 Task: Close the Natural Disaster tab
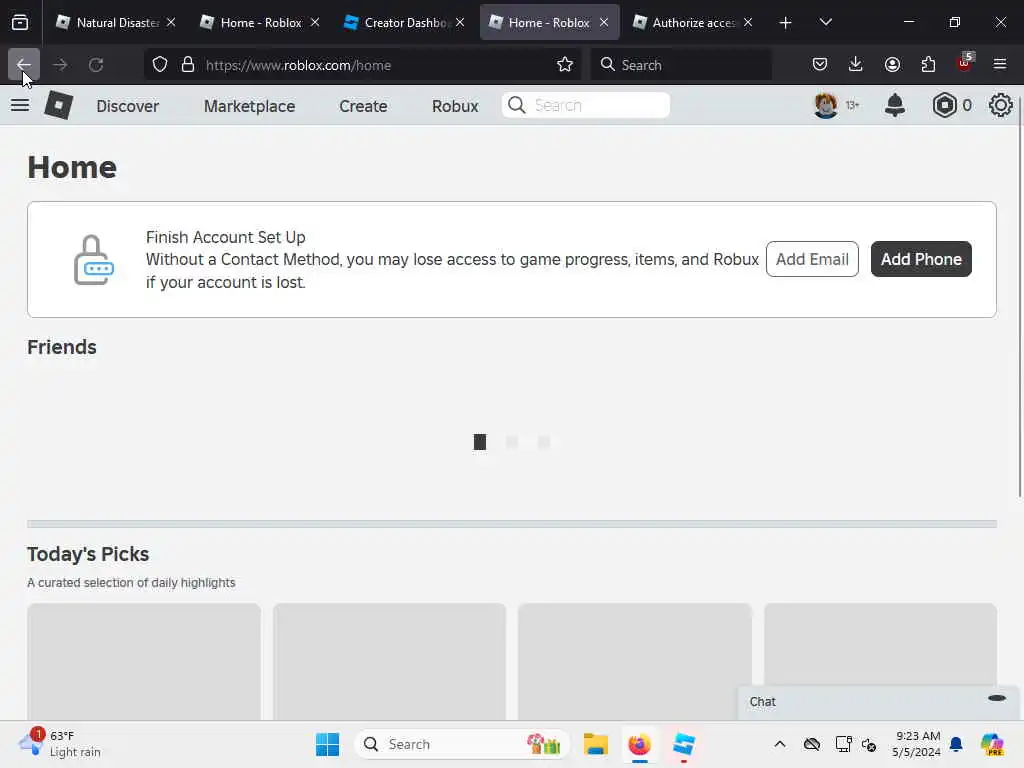point(171,22)
